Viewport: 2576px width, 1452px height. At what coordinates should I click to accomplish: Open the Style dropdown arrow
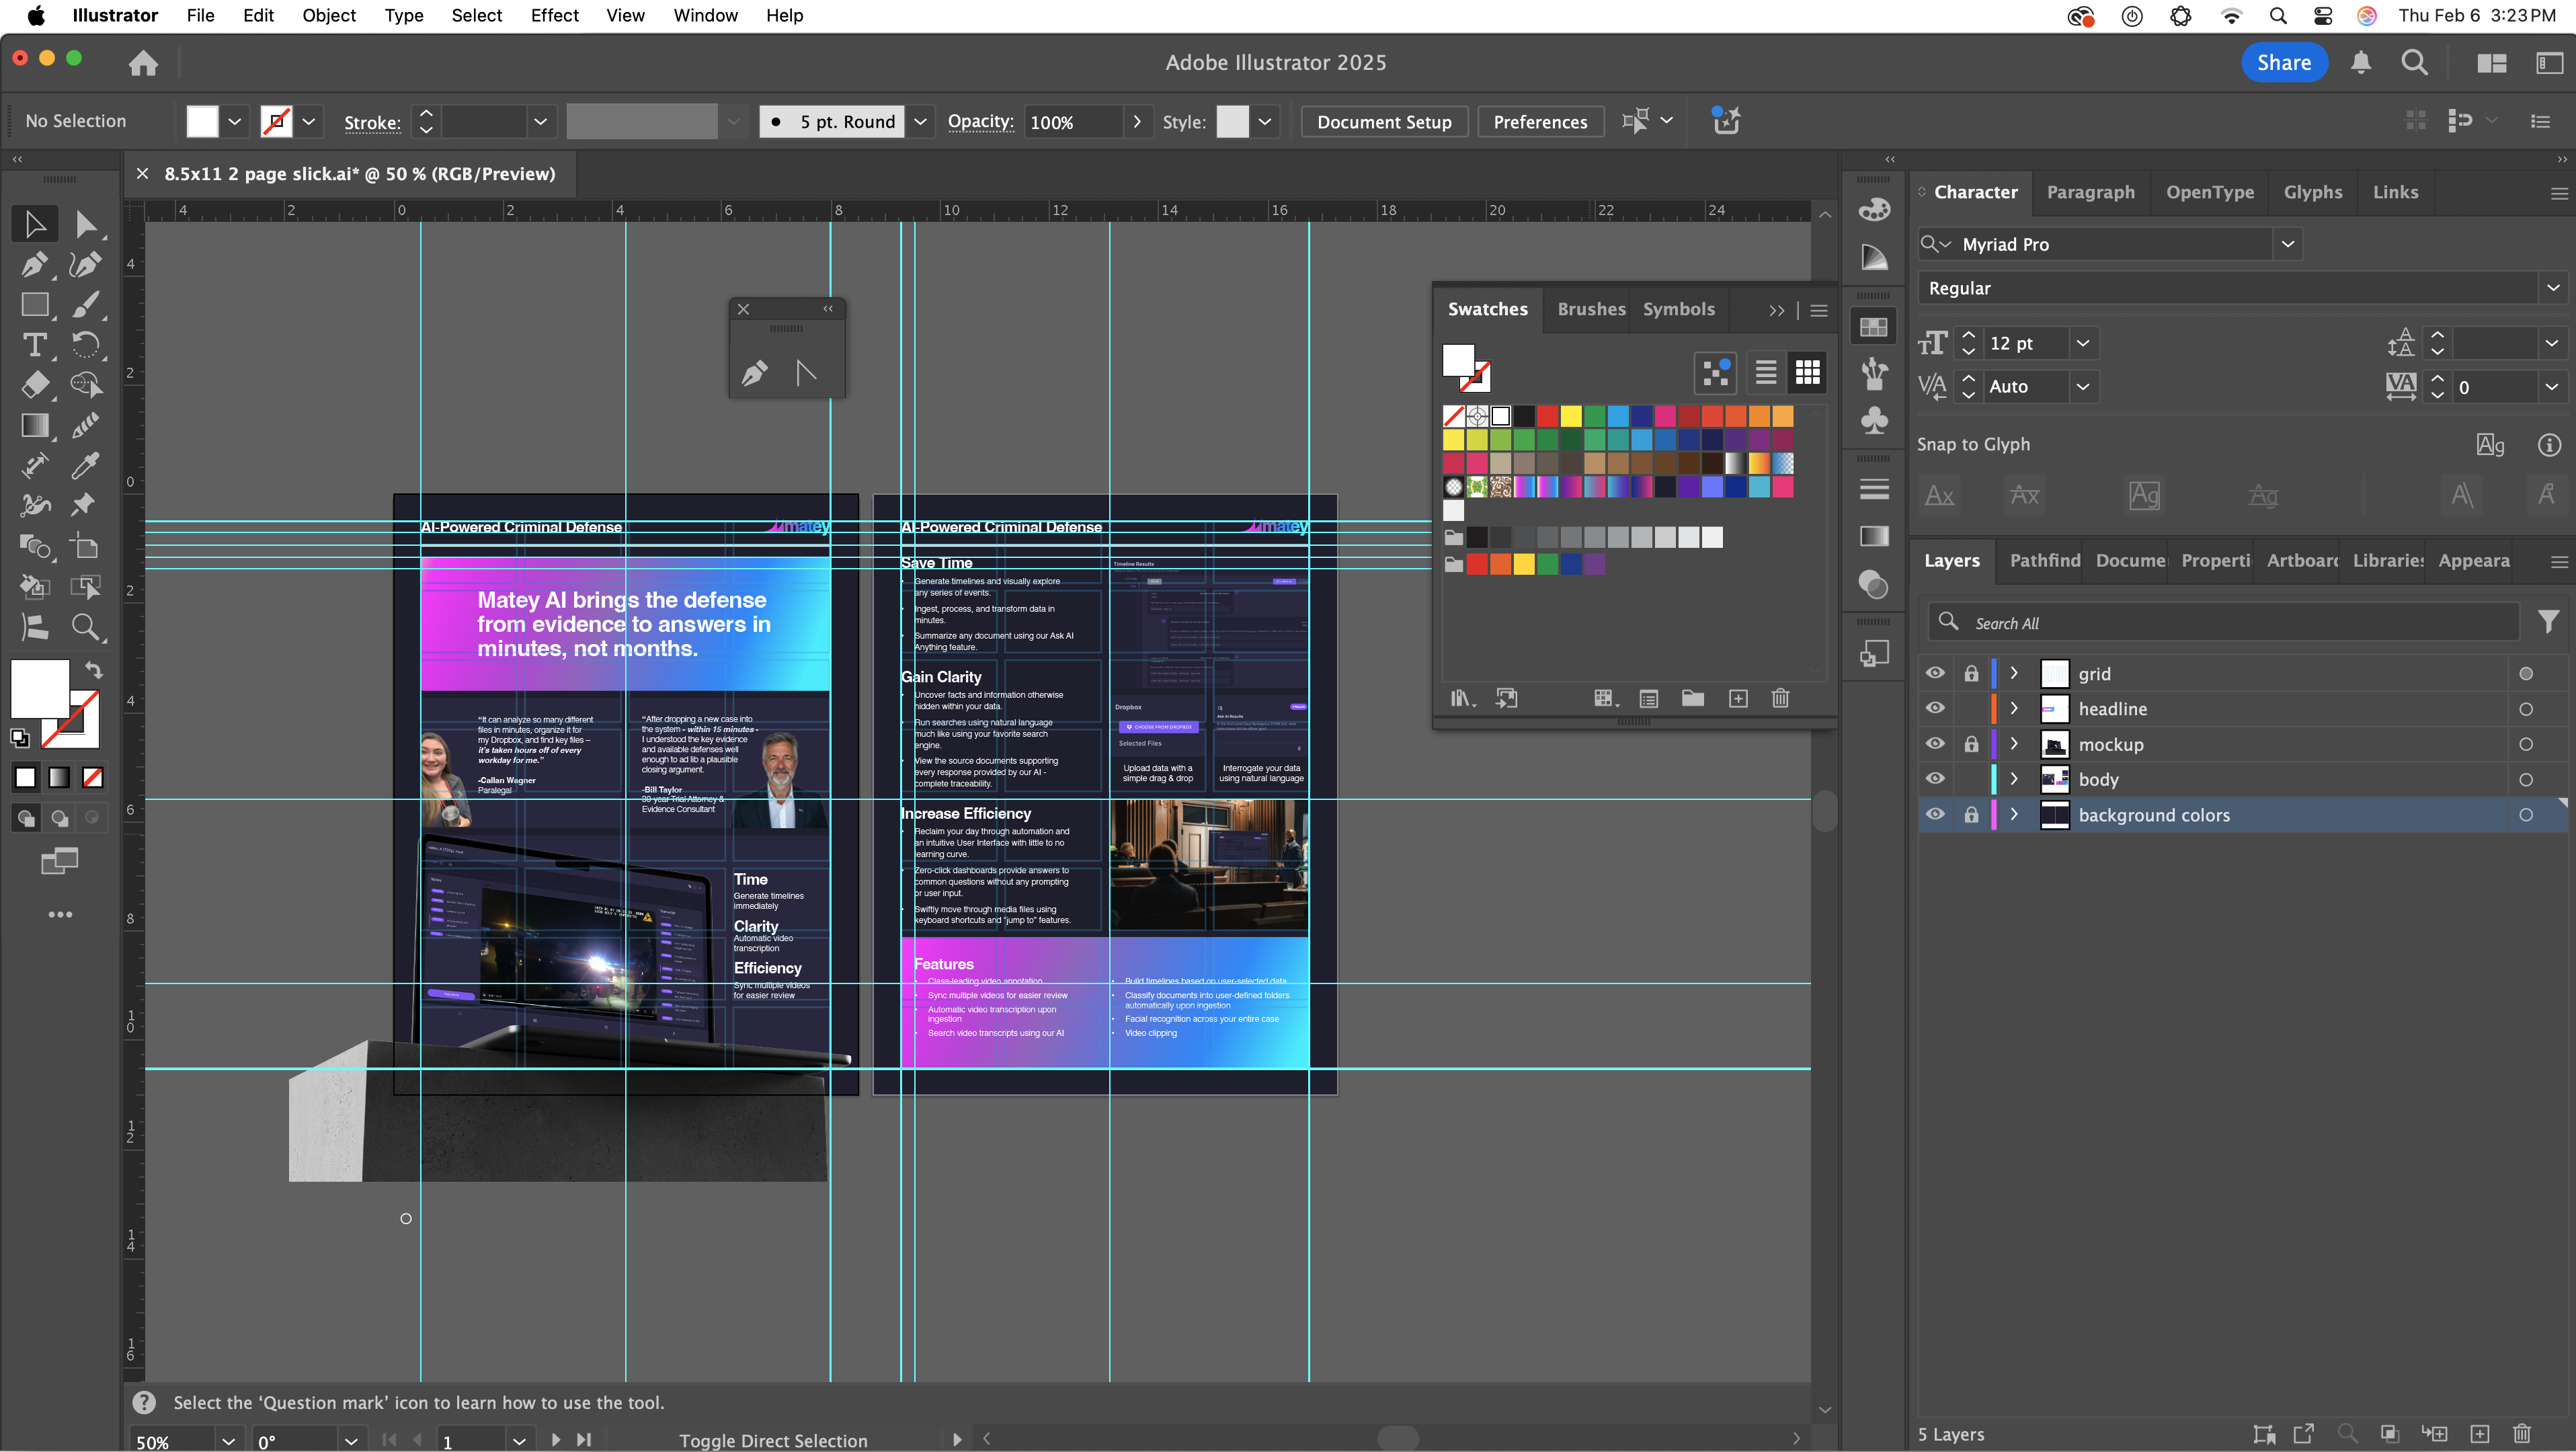pos(1265,121)
